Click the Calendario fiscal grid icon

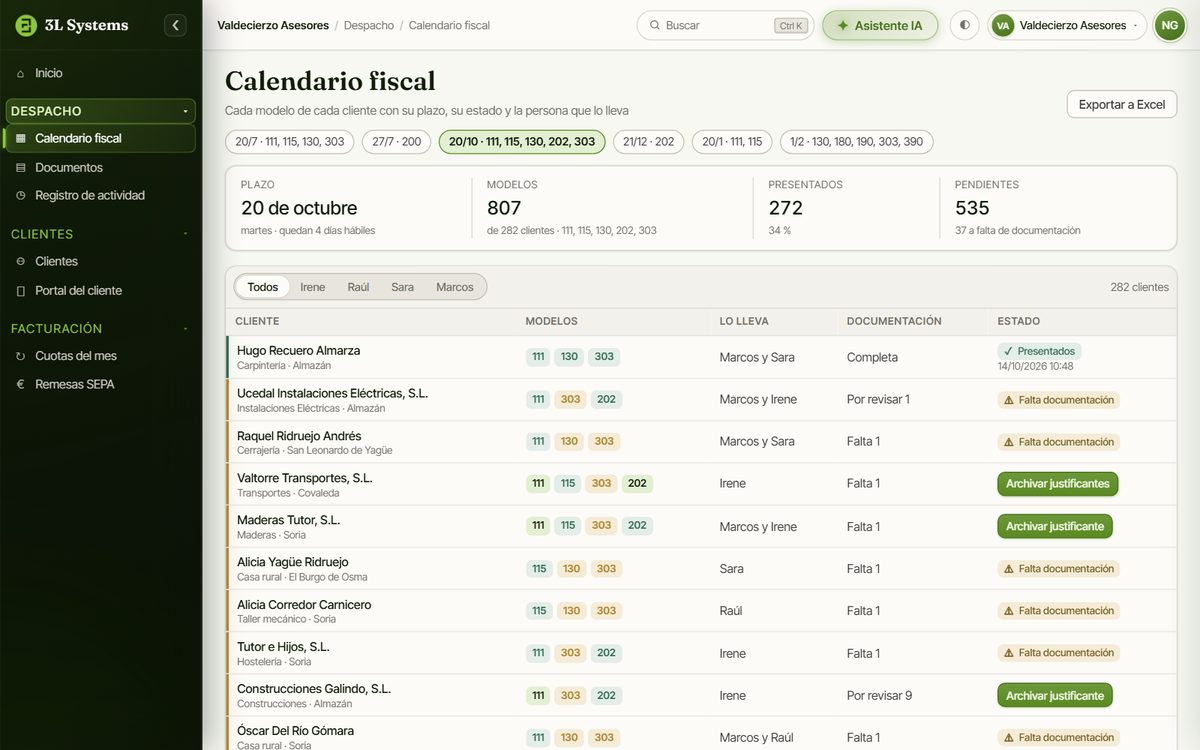(21, 138)
